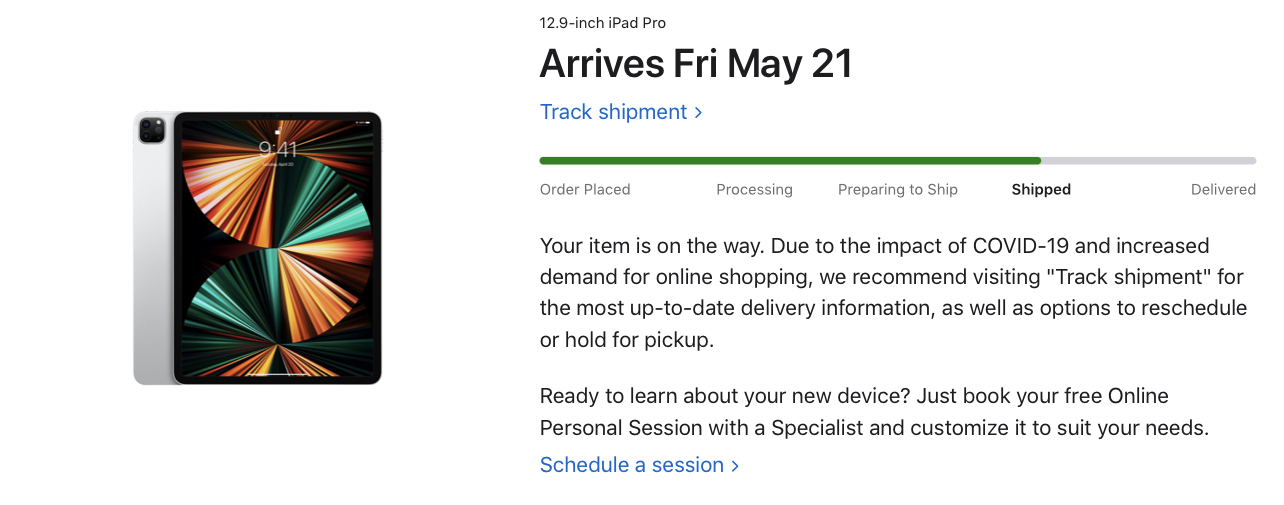Click the arrow after Schedule a session
The image size is (1284, 505).
tap(735, 466)
